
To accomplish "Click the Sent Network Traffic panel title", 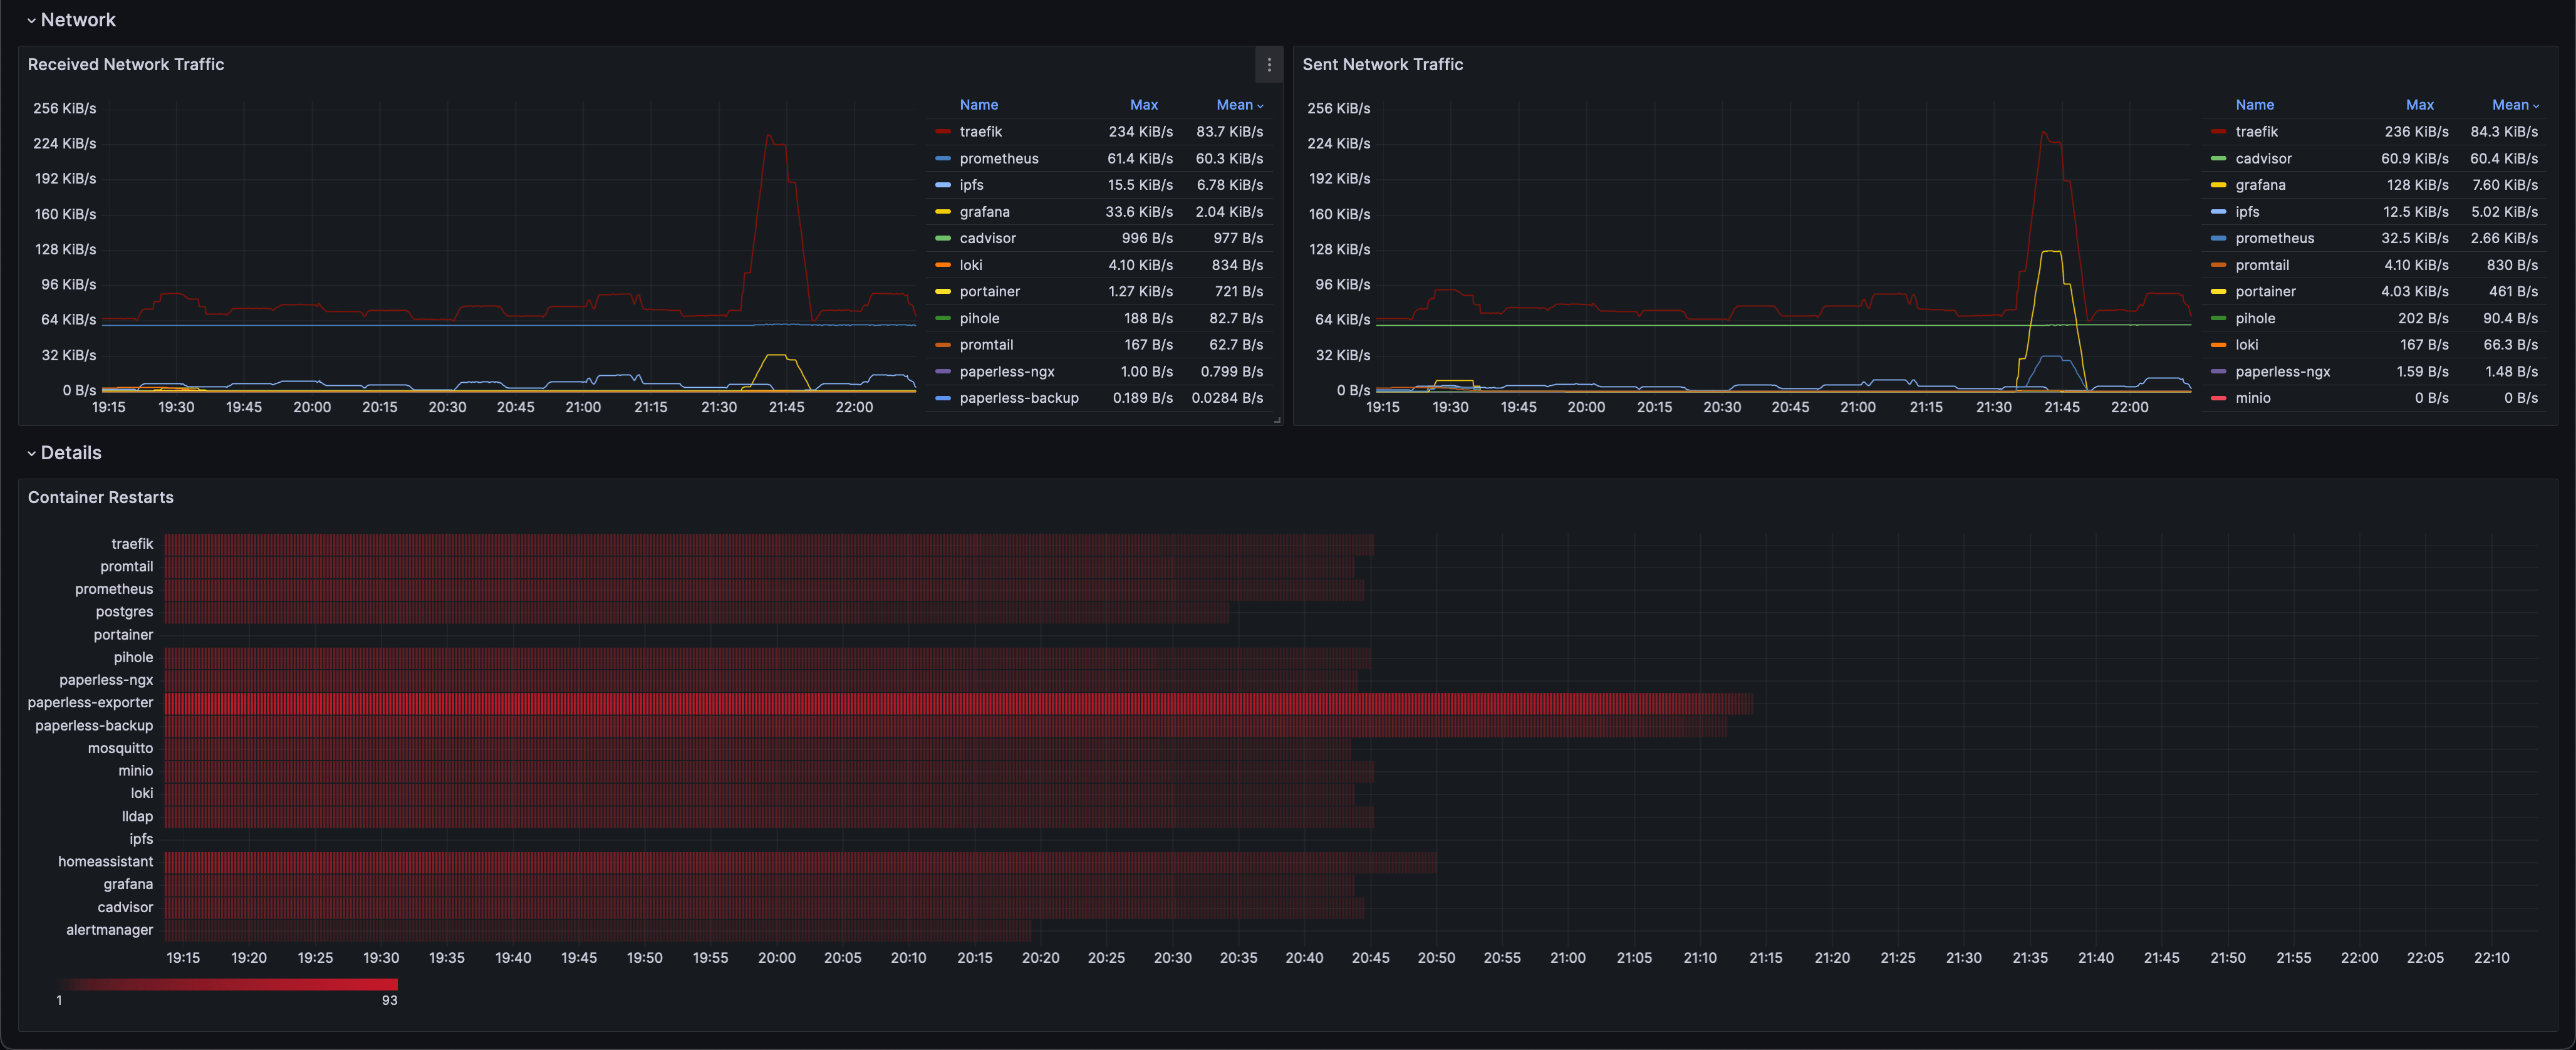I will coord(1382,65).
